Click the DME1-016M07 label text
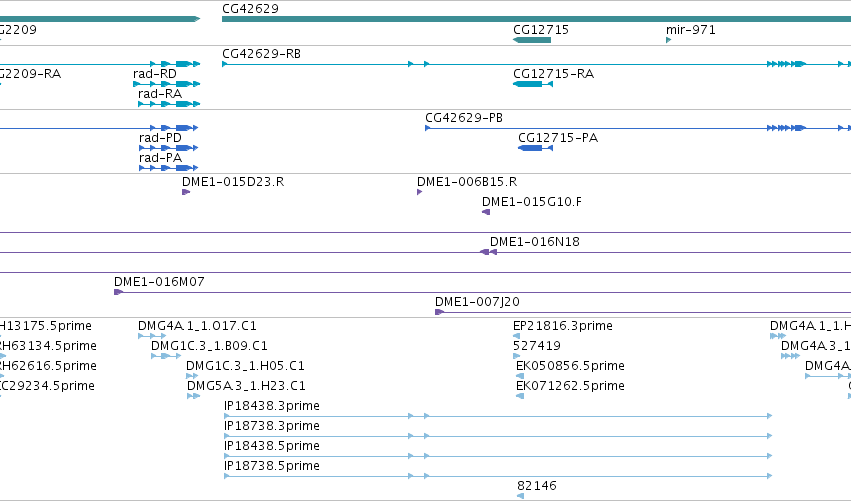This screenshot has width=851, height=501. 159,282
